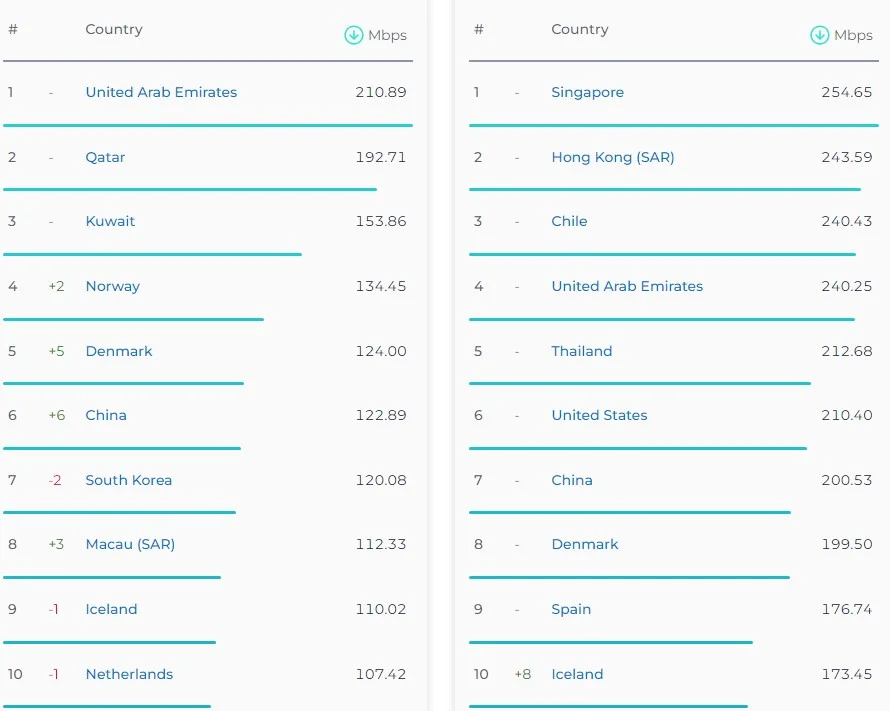Click the speed bar under Kuwait
890x711 pixels.
coord(152,254)
